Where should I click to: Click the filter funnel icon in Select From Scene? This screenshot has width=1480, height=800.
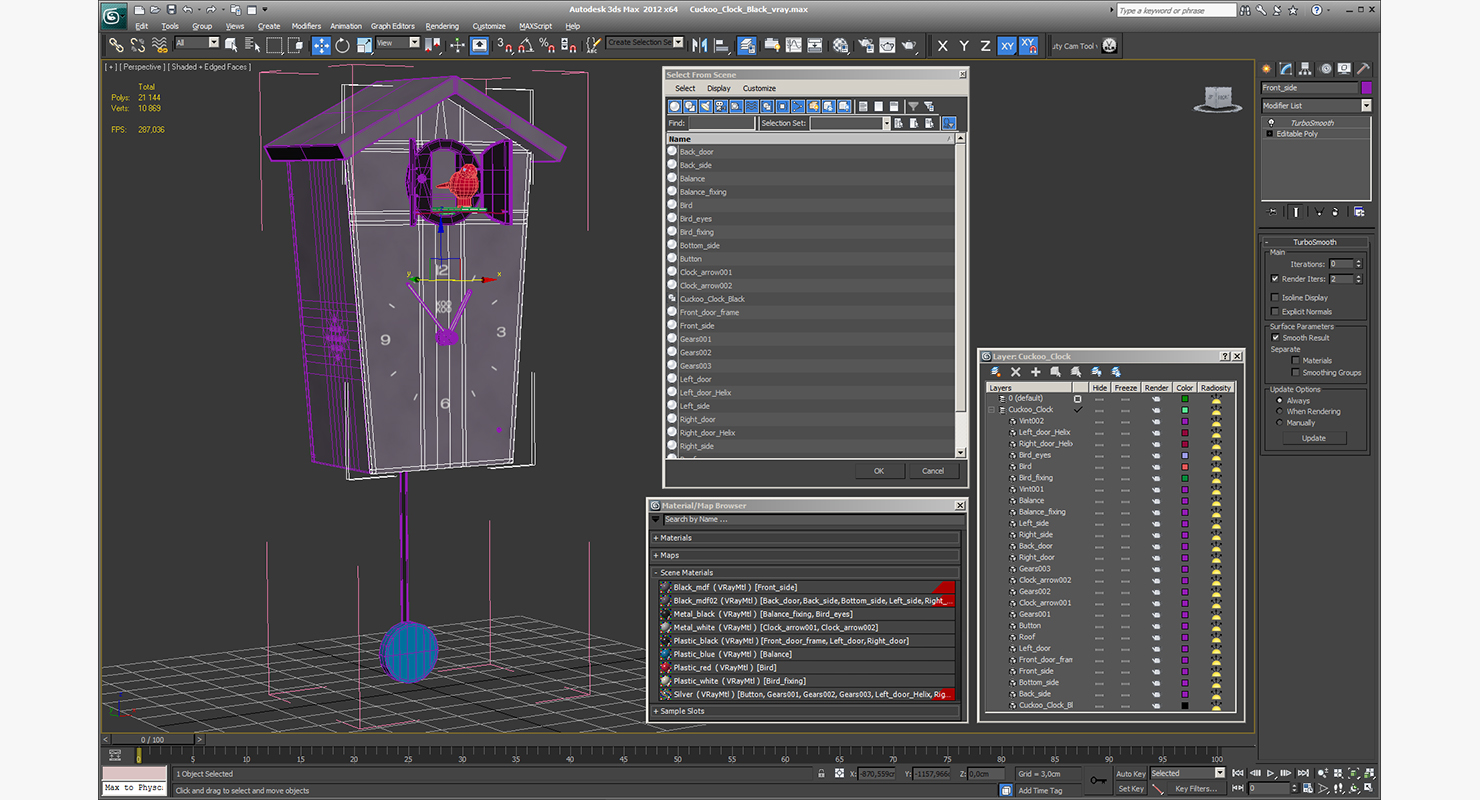913,106
